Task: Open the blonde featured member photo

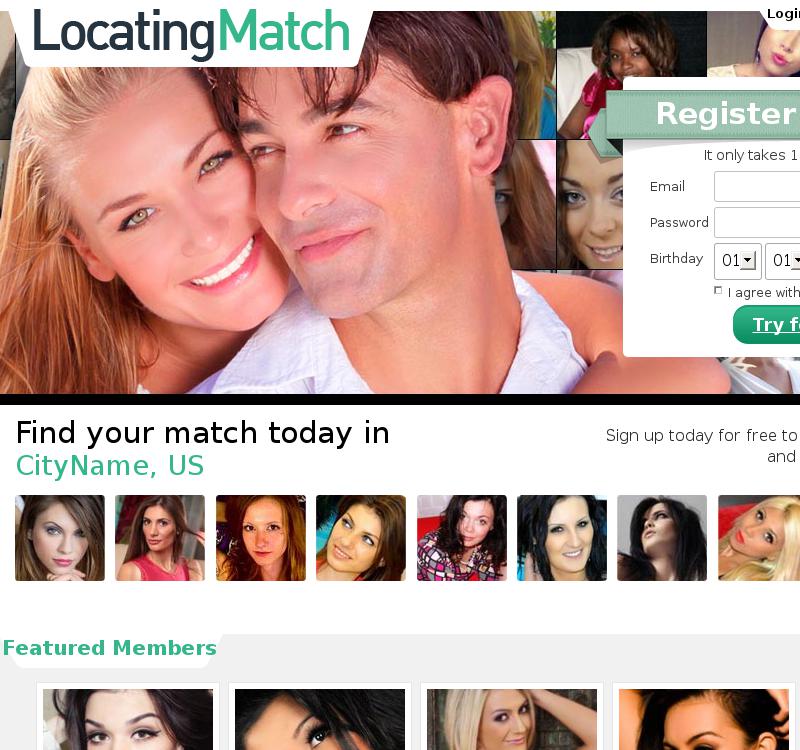Action: 512,719
